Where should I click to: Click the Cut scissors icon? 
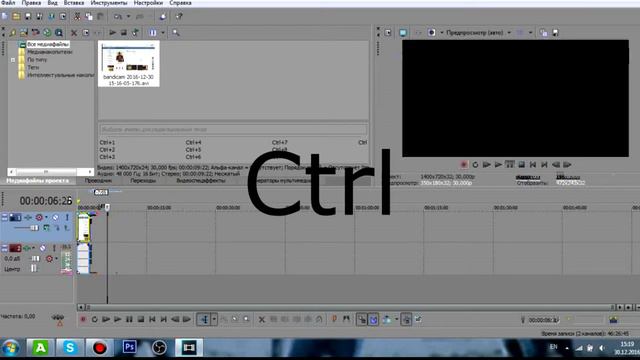tap(77, 16)
